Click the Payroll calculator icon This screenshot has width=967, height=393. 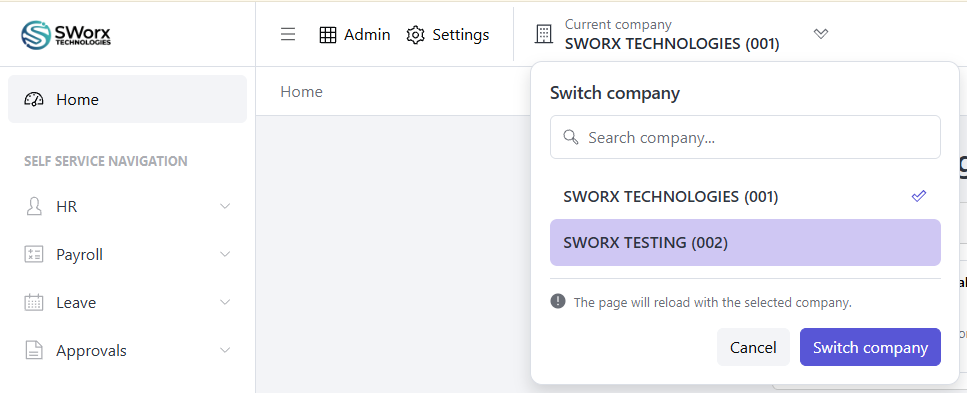point(34,254)
